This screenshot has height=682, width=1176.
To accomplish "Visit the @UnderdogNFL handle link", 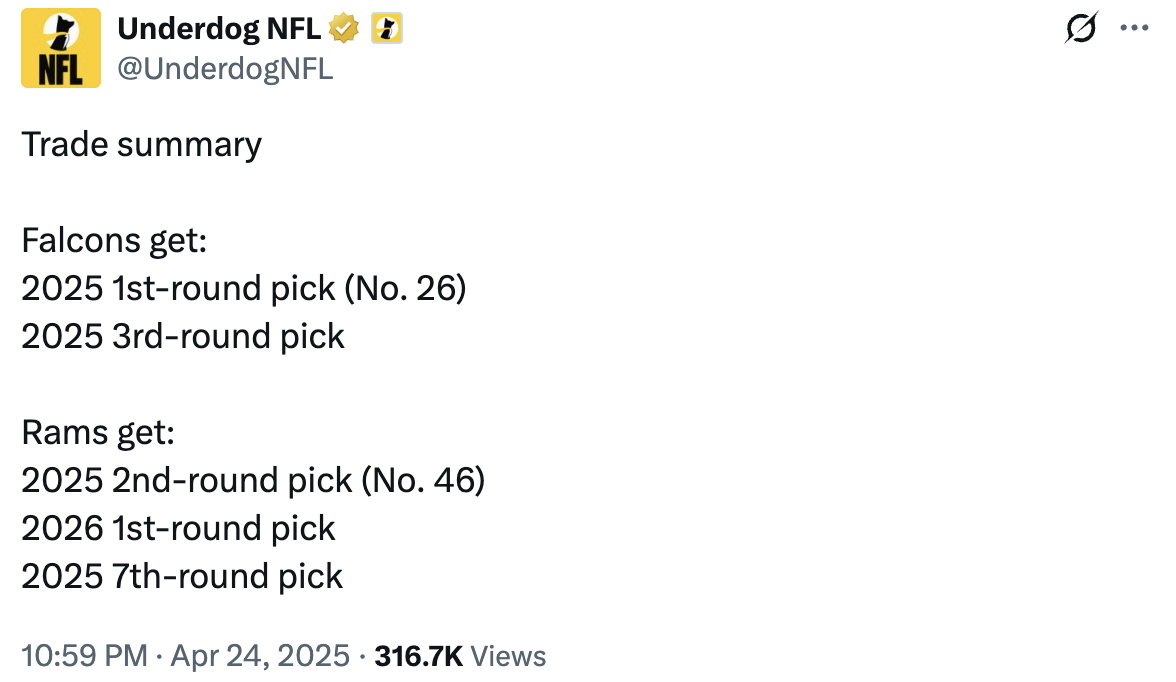I will point(225,69).
